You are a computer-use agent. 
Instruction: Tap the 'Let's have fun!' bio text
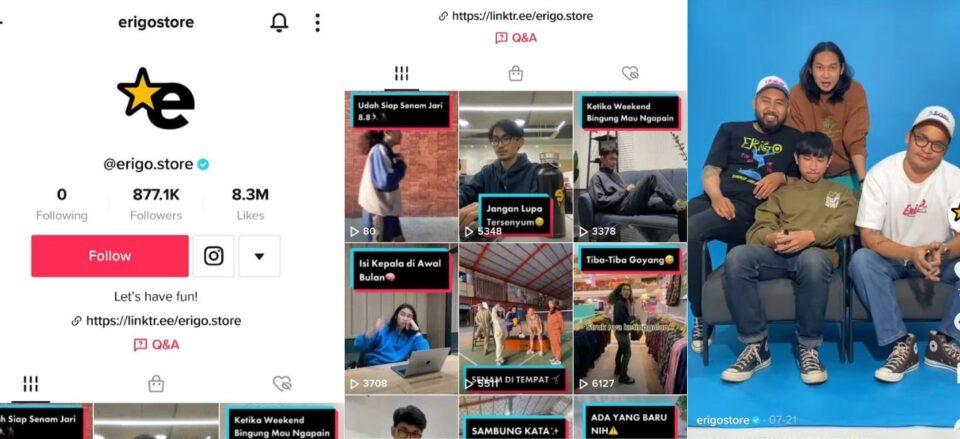point(156,297)
